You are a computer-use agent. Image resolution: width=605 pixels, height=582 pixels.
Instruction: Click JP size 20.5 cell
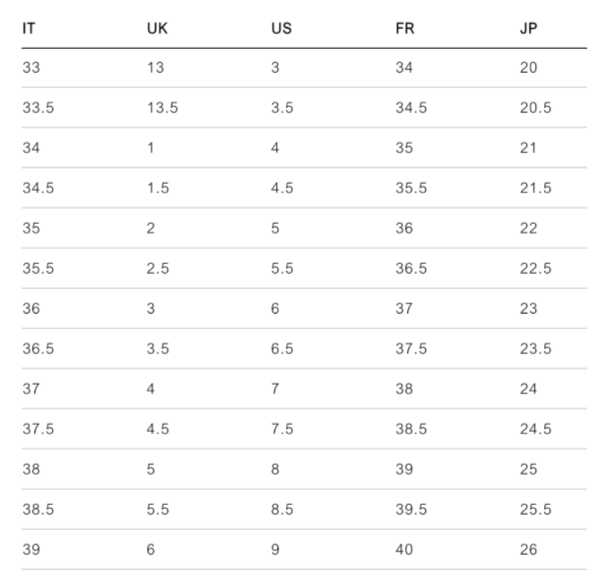pos(536,108)
